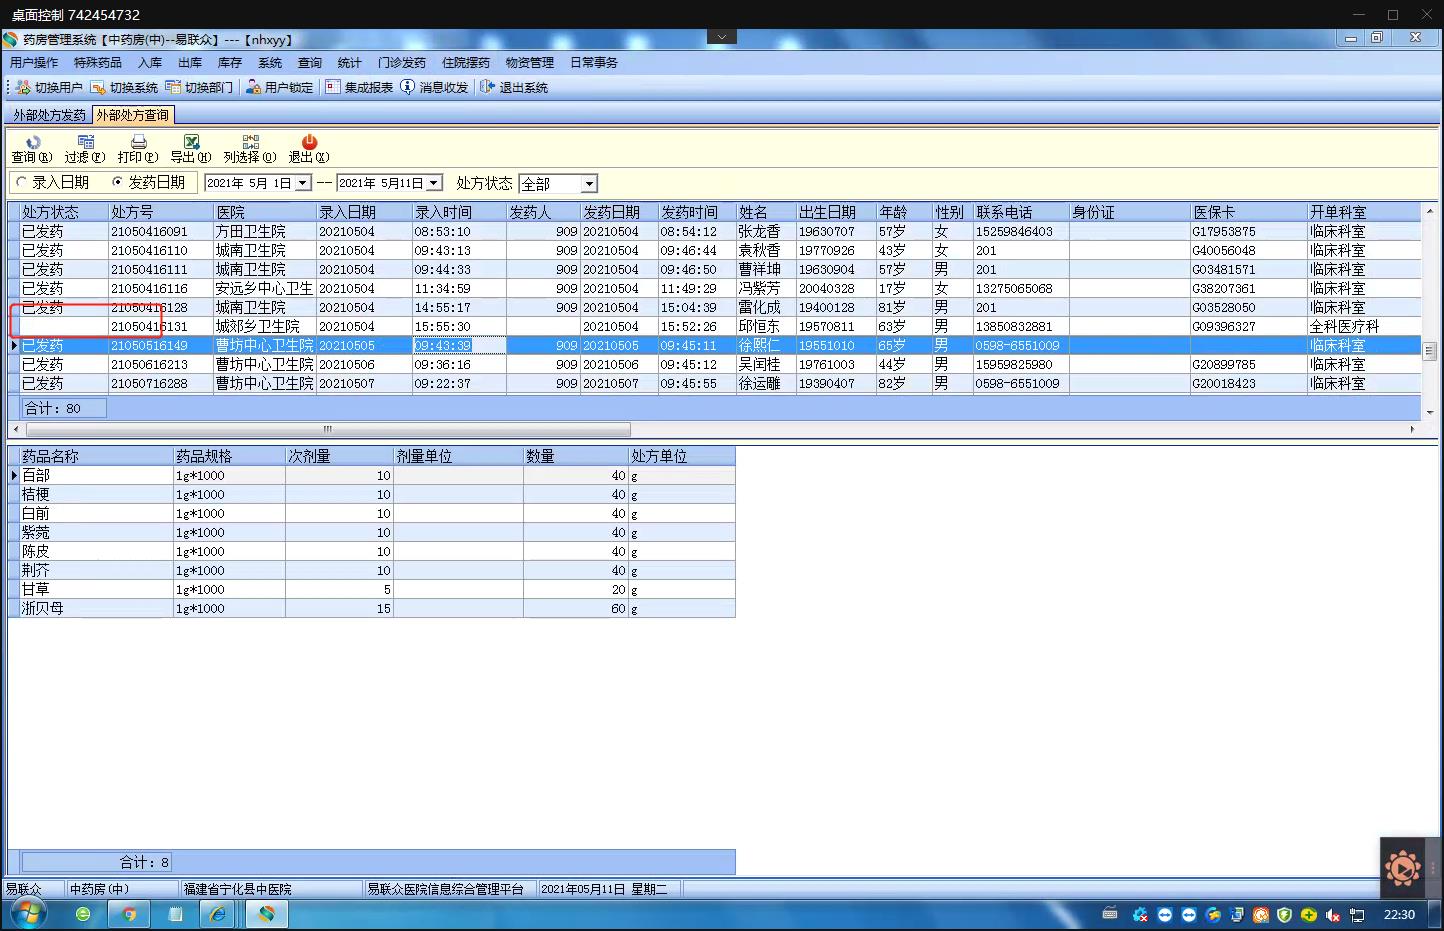This screenshot has width=1444, height=931.
Task: Select the 录入日期 radio button
Action: pos(22,183)
